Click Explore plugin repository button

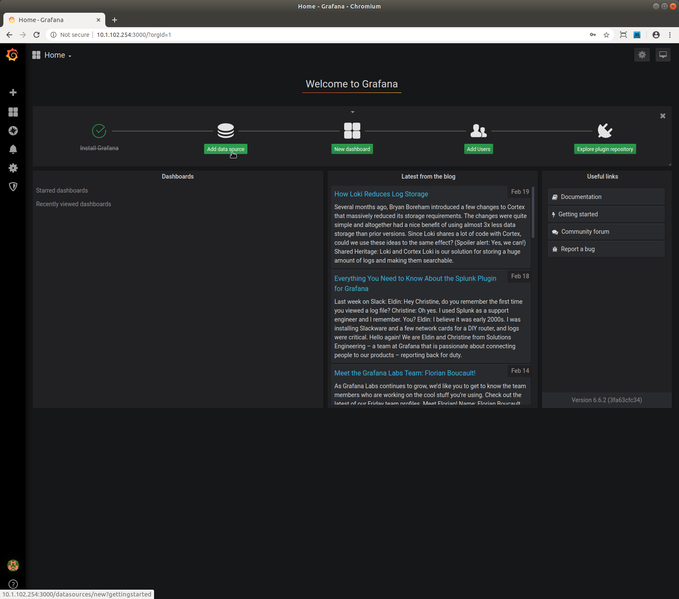point(605,149)
